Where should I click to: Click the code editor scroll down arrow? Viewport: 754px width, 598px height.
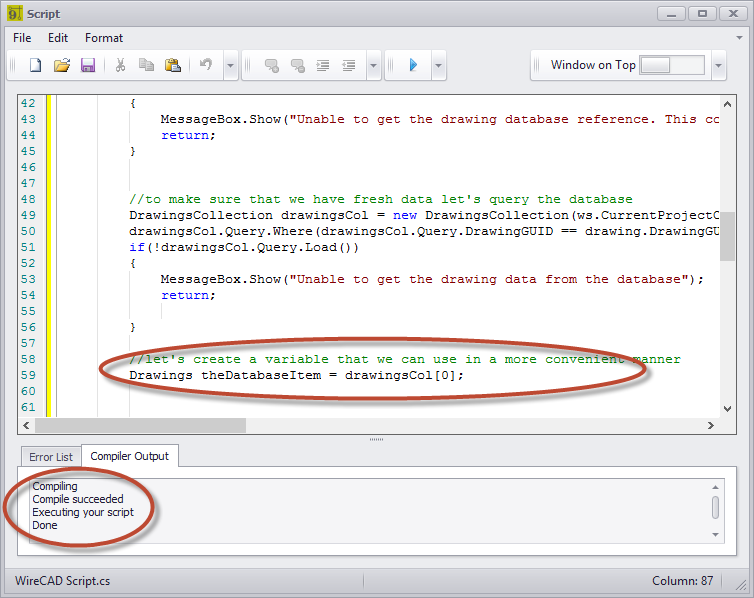coord(728,409)
